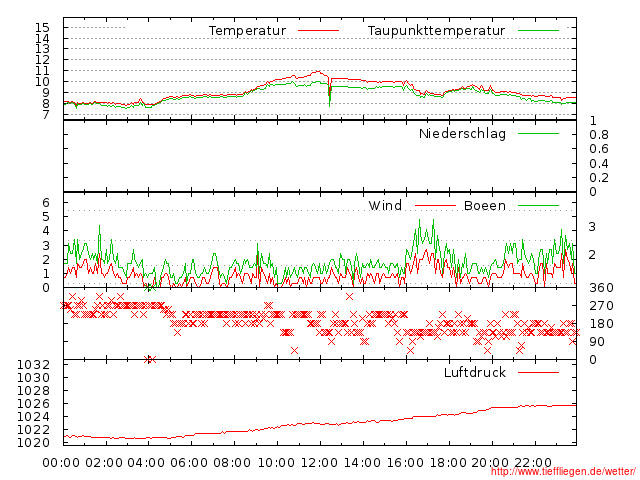Click the 0.8 precipitation axis value
640x480 pixels.
(x=599, y=135)
